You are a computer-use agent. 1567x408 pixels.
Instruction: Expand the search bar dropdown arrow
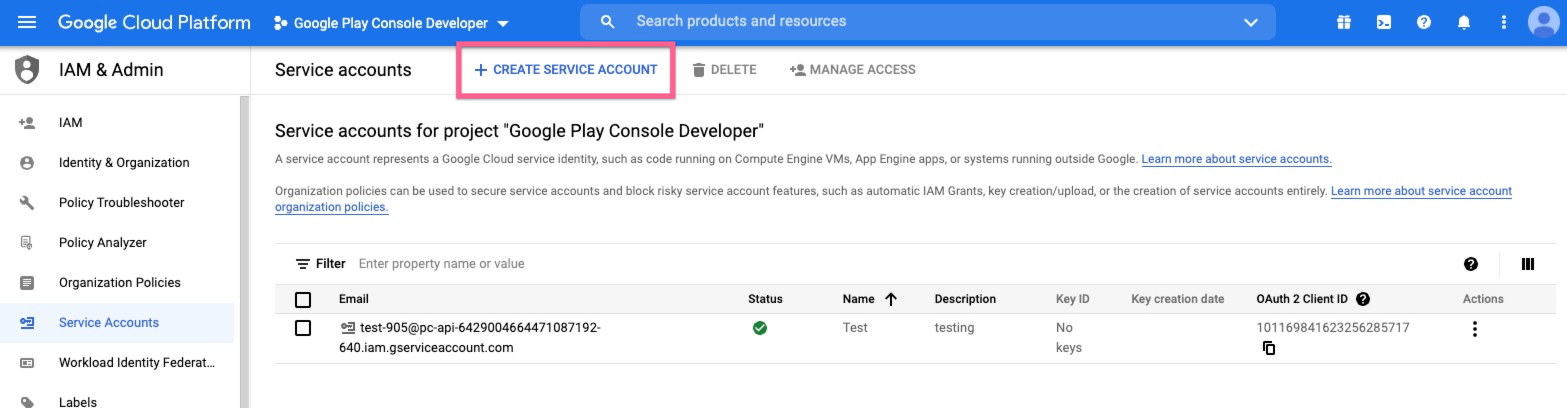[1250, 22]
